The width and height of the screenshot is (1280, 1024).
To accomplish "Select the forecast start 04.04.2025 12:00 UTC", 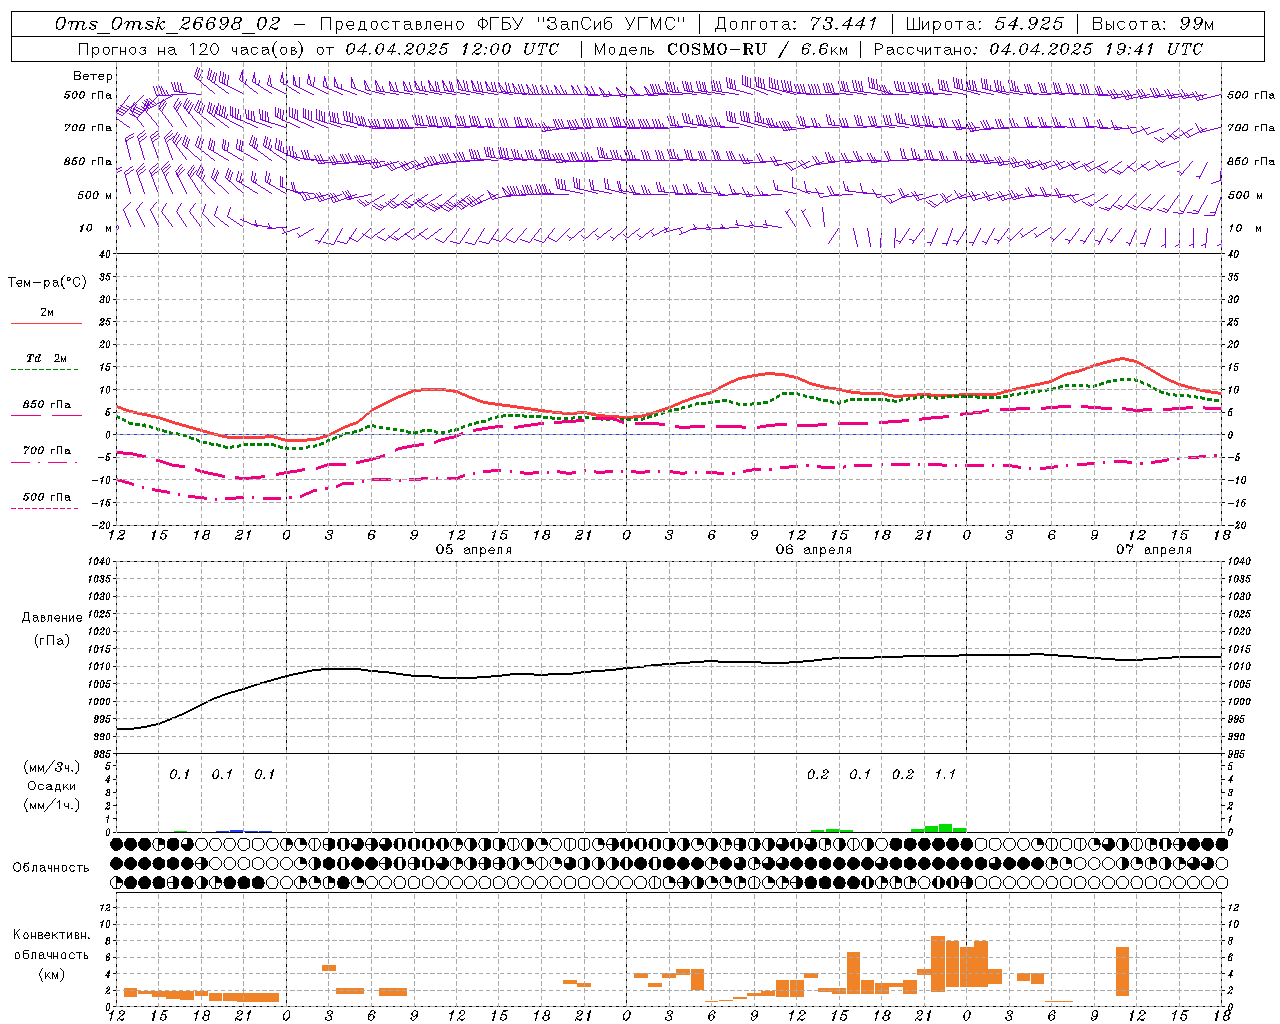I will (452, 49).
